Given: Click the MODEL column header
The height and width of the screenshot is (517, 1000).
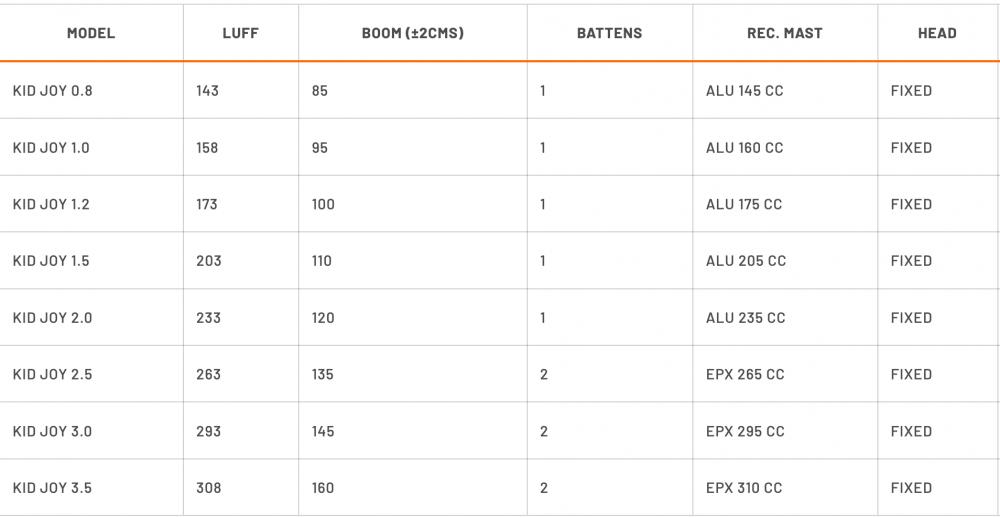Looking at the screenshot, I should (x=91, y=33).
